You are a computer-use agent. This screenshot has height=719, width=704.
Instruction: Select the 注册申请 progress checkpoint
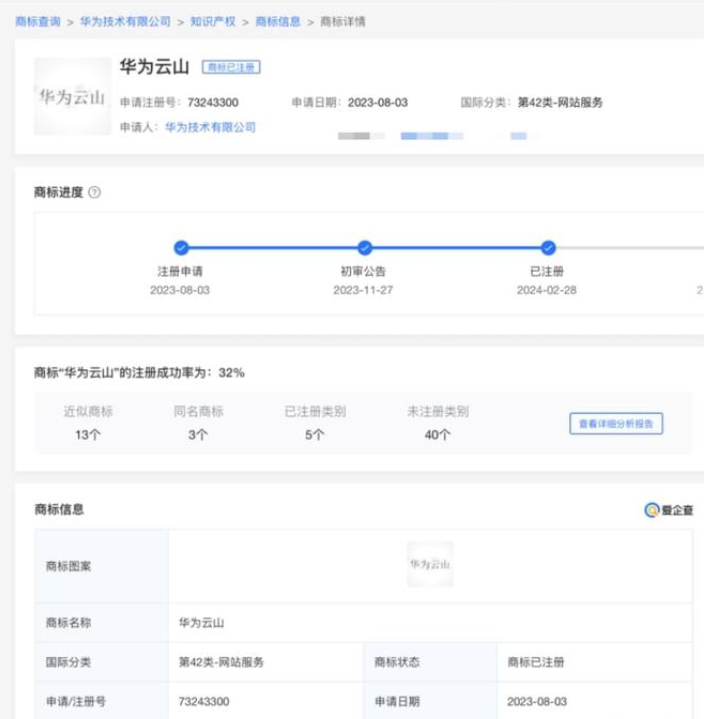(x=181, y=248)
